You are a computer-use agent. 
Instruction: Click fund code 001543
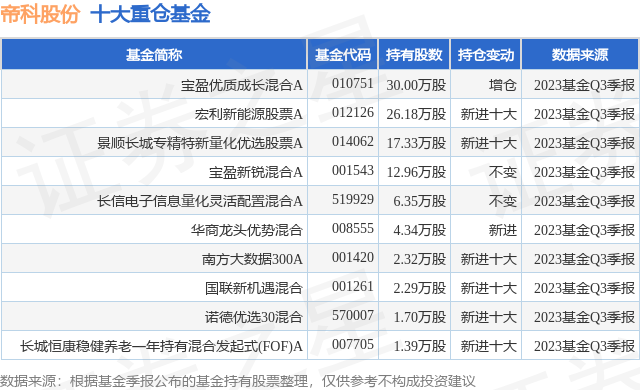tap(353, 170)
